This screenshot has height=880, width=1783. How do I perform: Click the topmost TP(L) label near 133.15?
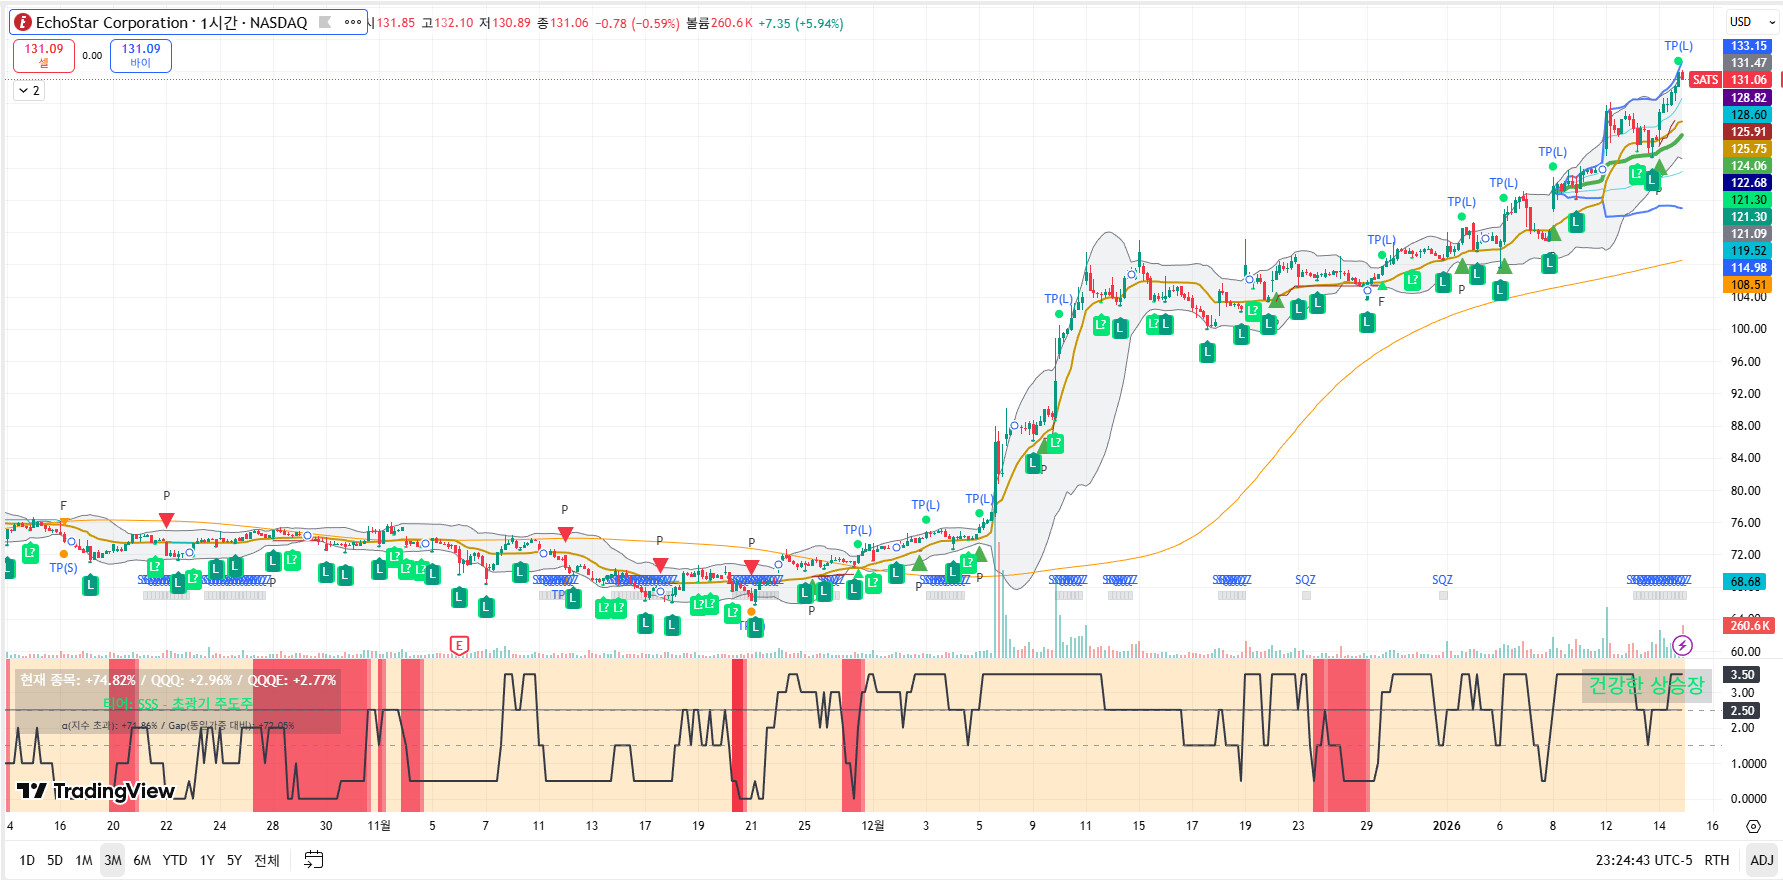pos(1678,46)
